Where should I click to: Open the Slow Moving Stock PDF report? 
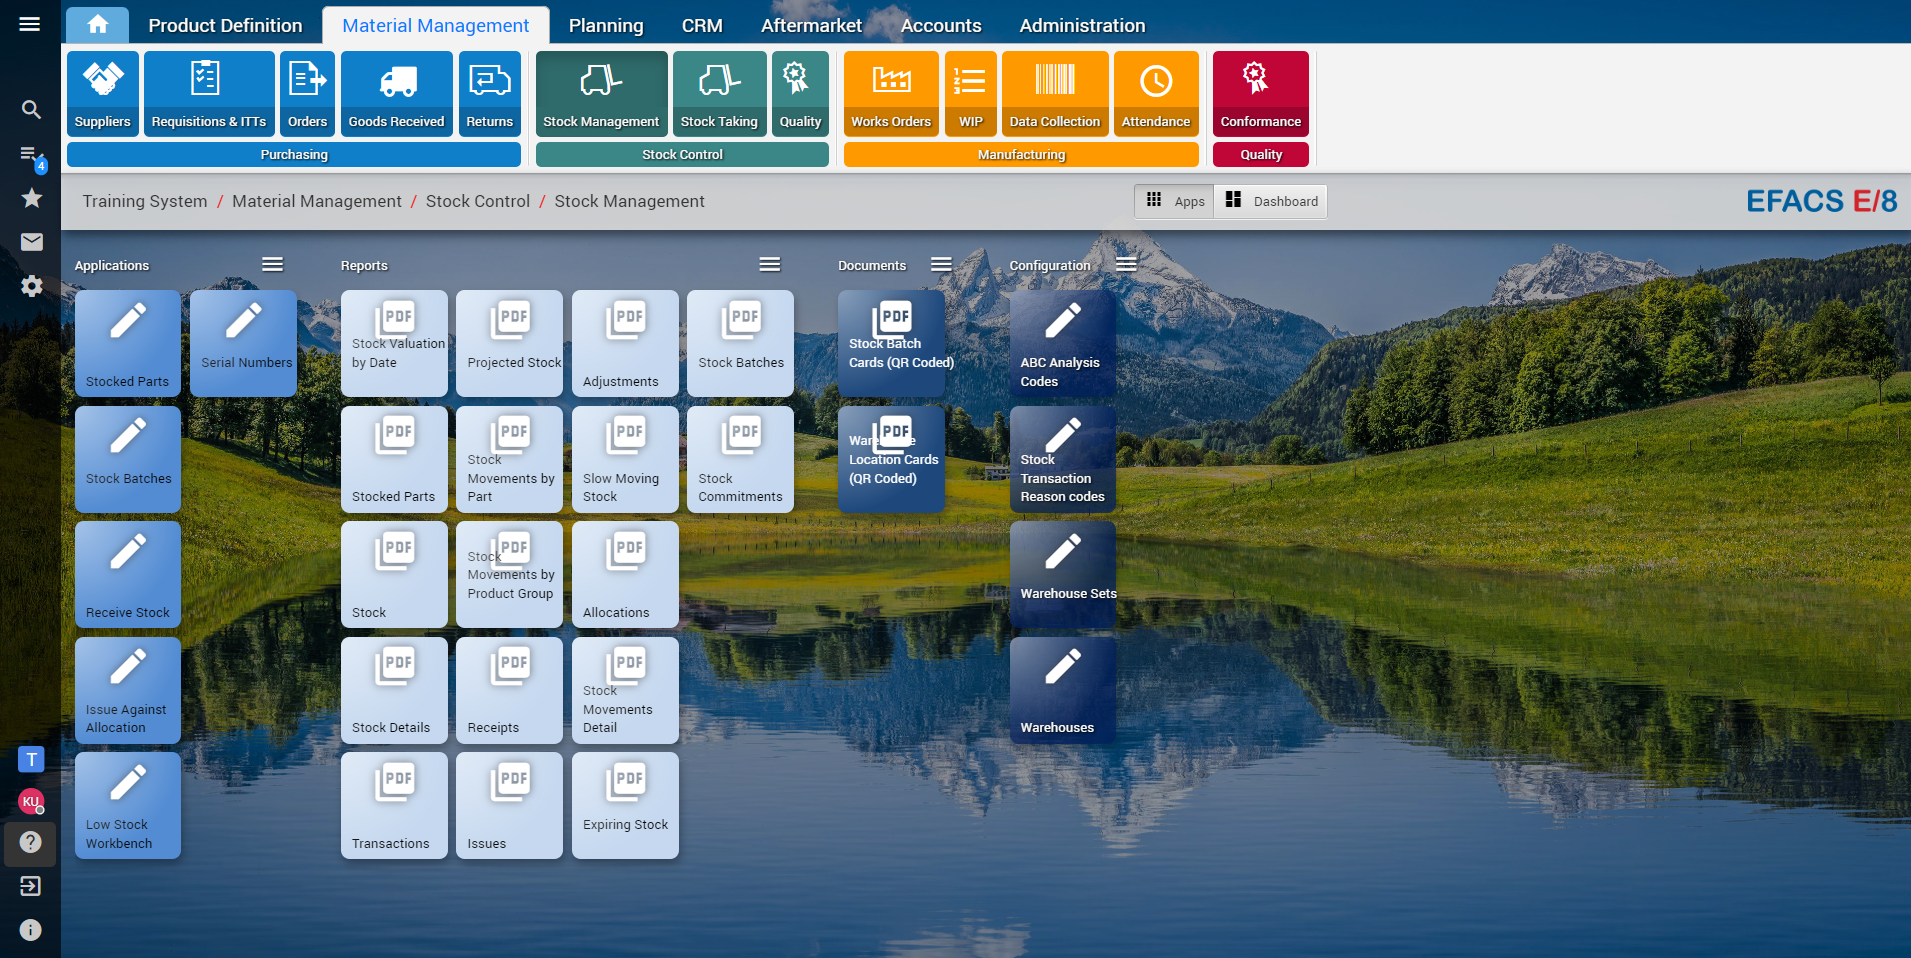click(x=624, y=459)
